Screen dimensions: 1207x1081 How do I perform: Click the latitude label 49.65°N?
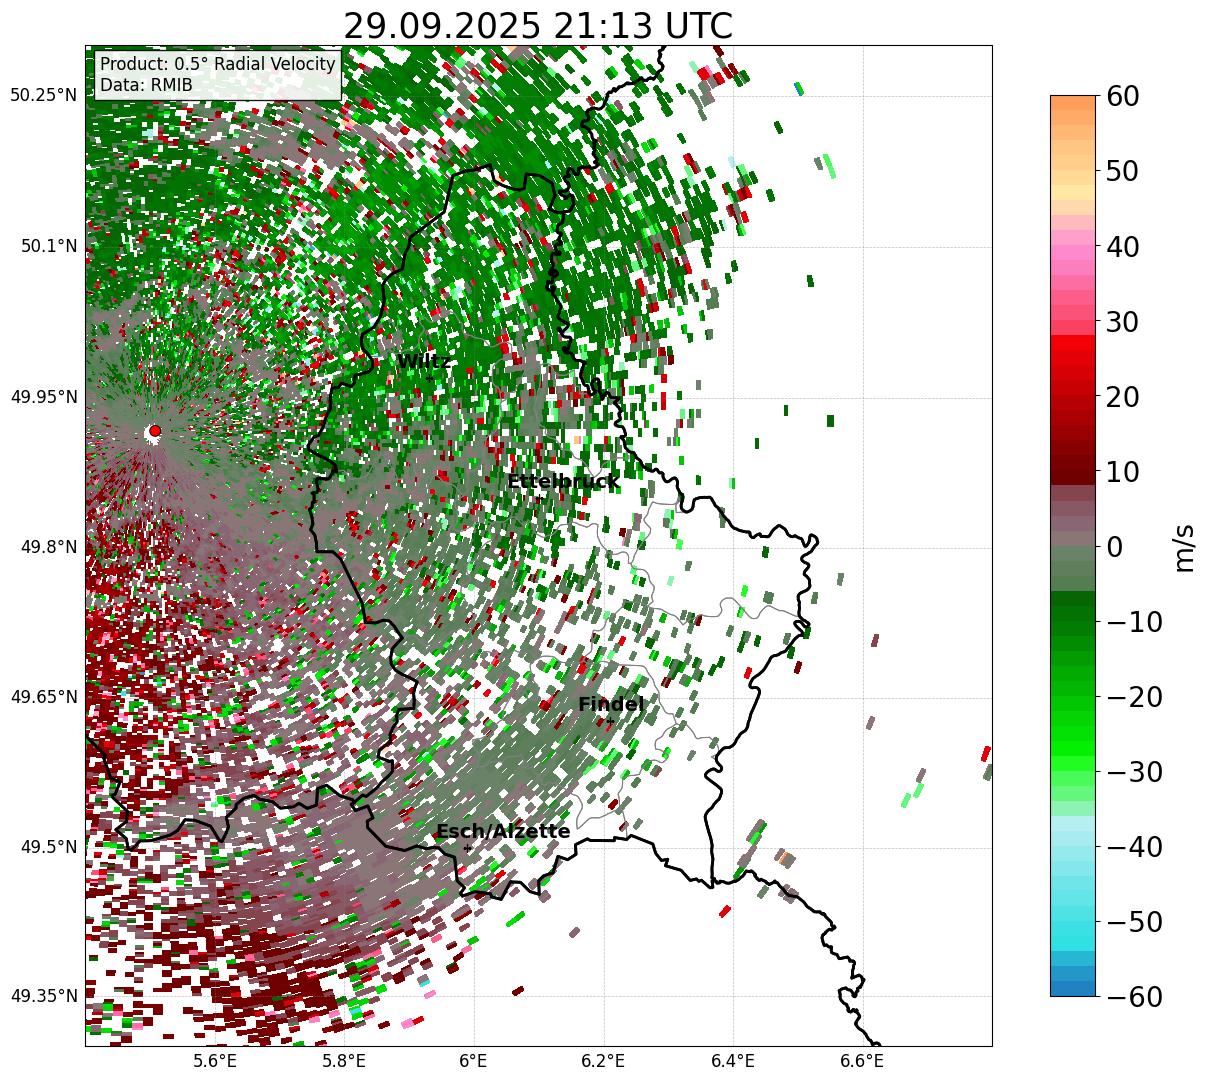tap(43, 697)
